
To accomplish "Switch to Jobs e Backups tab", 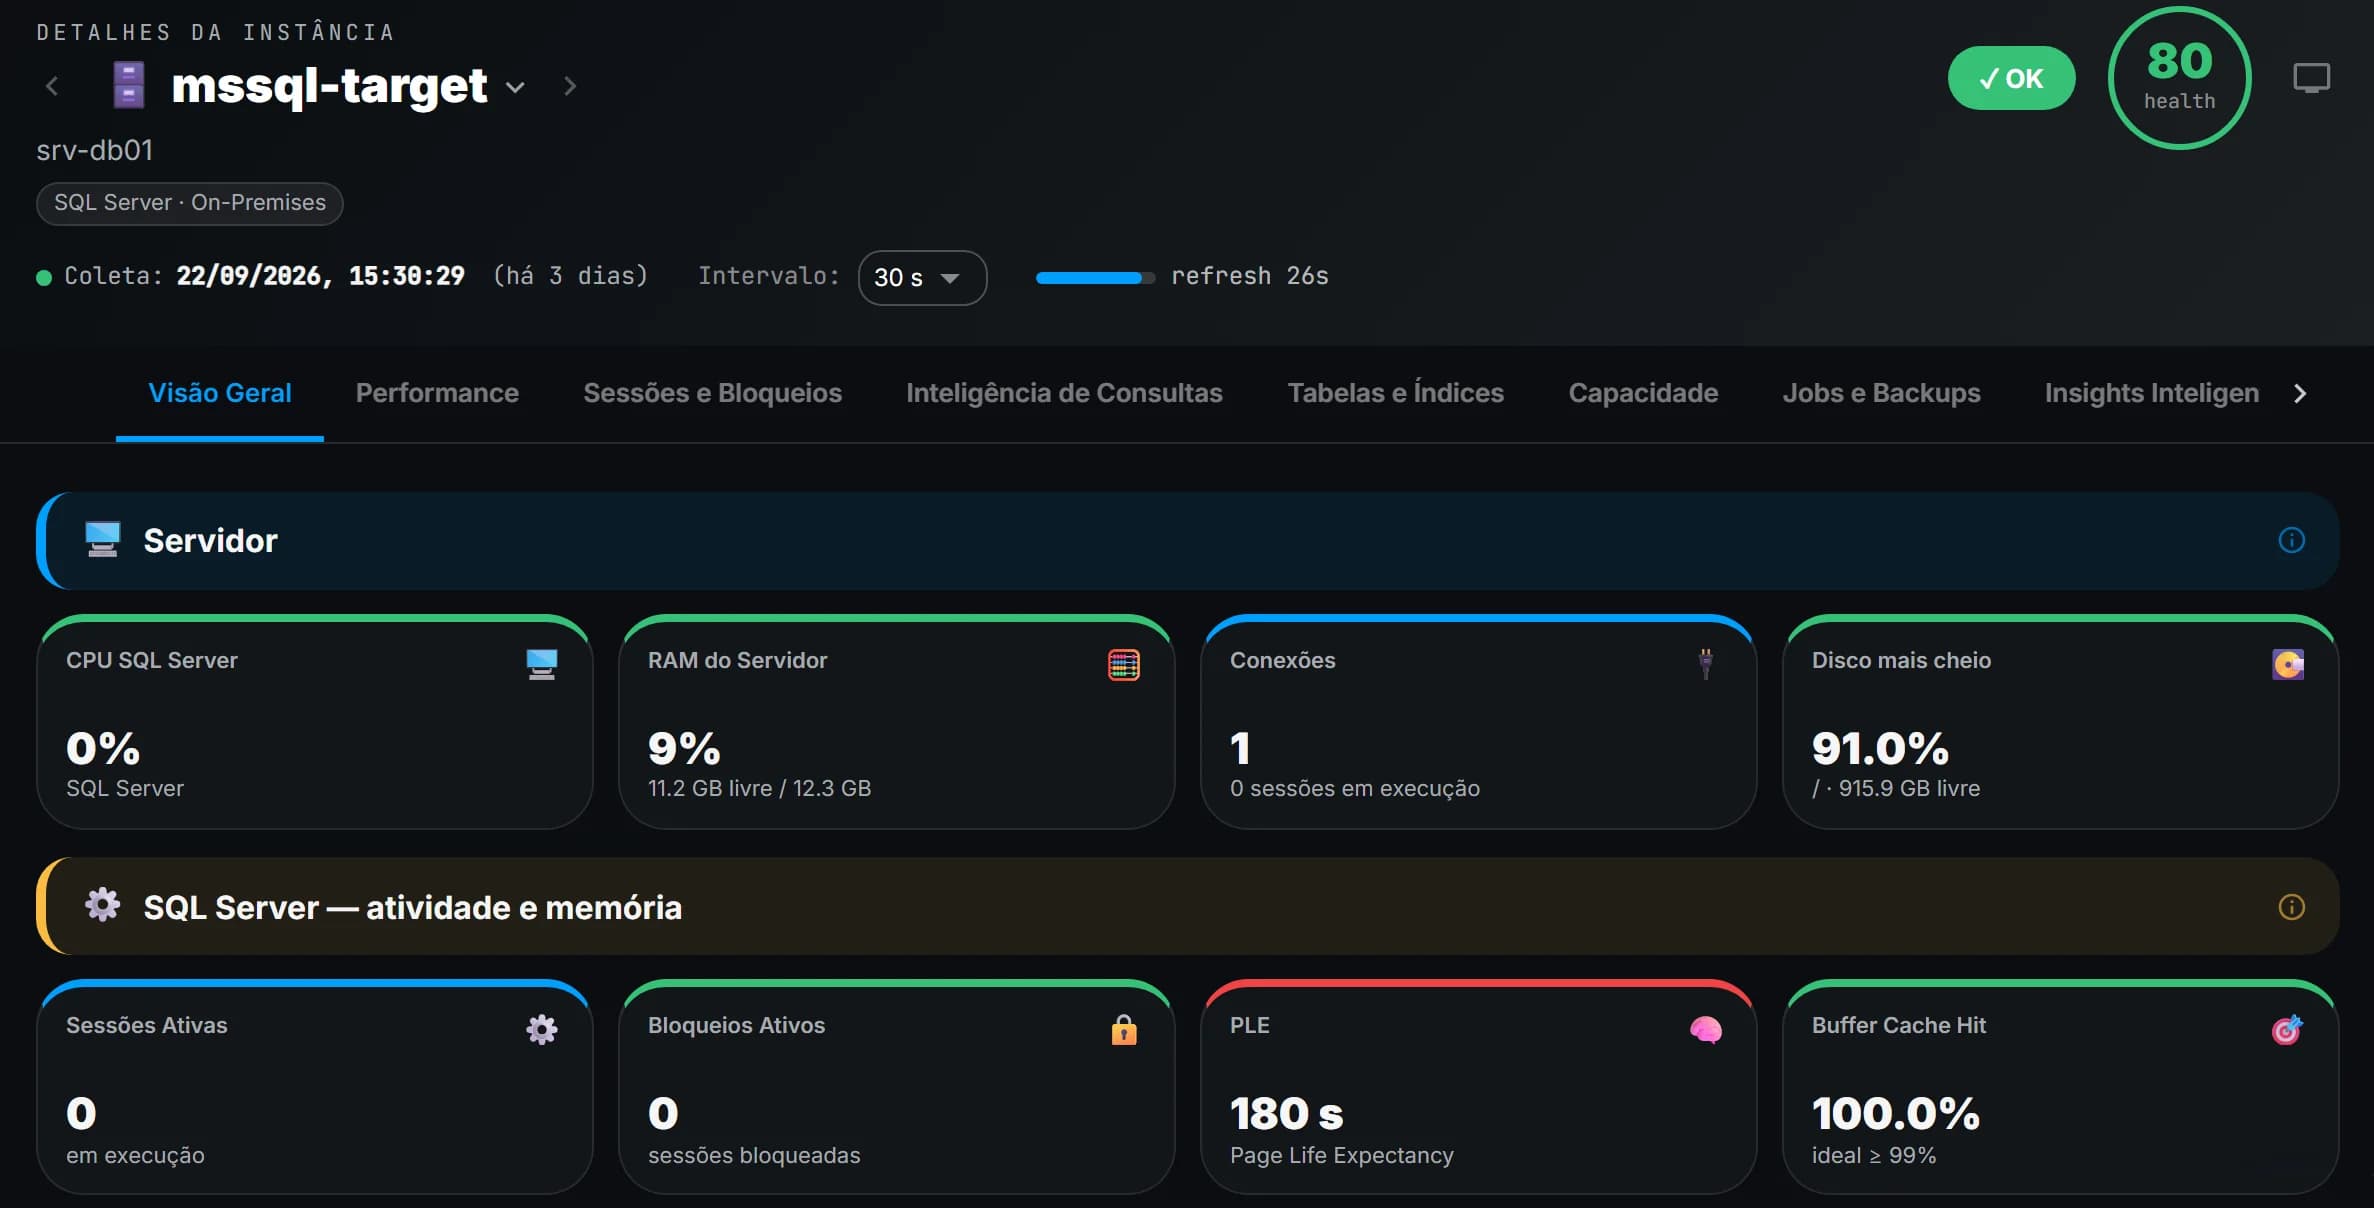I will click(1881, 393).
